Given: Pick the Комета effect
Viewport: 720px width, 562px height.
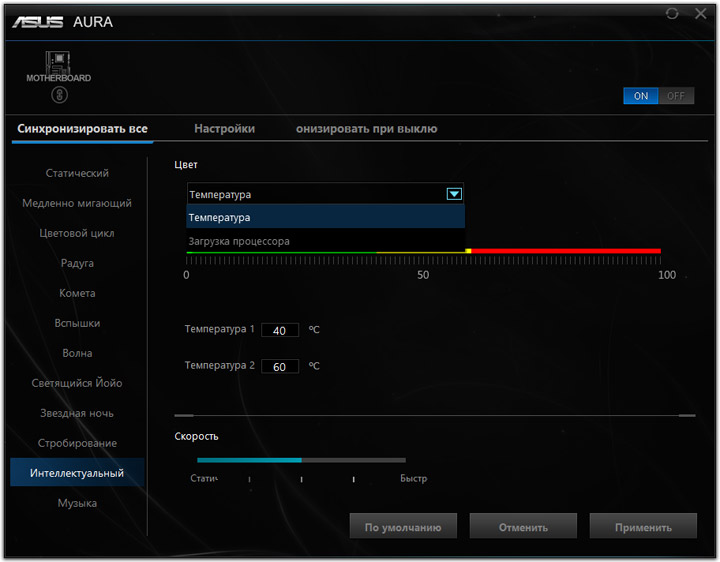Looking at the screenshot, I should (x=77, y=293).
